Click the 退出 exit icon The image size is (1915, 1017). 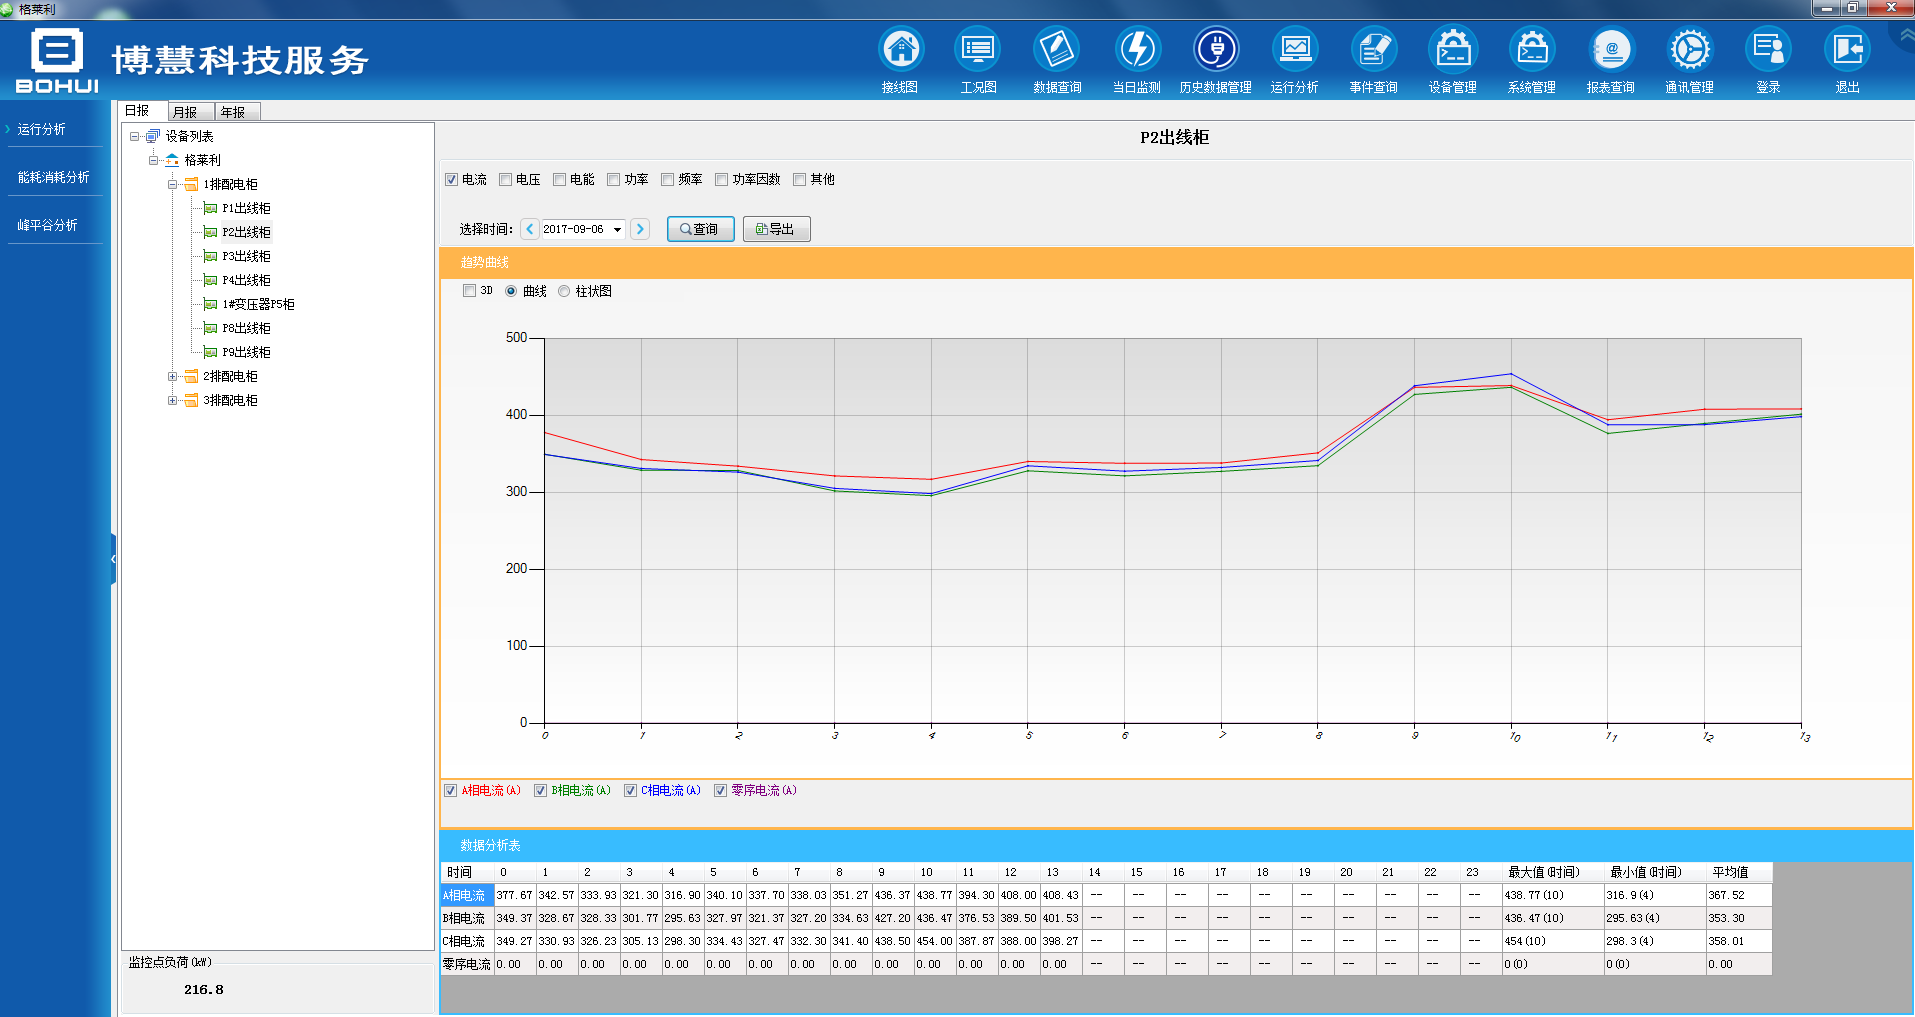coord(1847,49)
